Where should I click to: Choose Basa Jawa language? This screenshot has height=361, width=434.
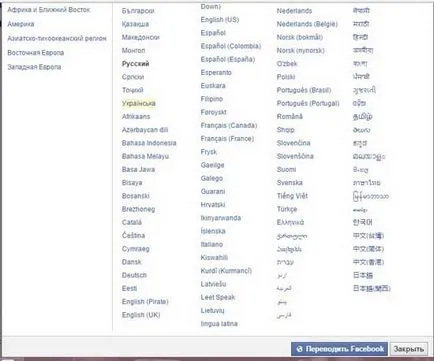(138, 170)
